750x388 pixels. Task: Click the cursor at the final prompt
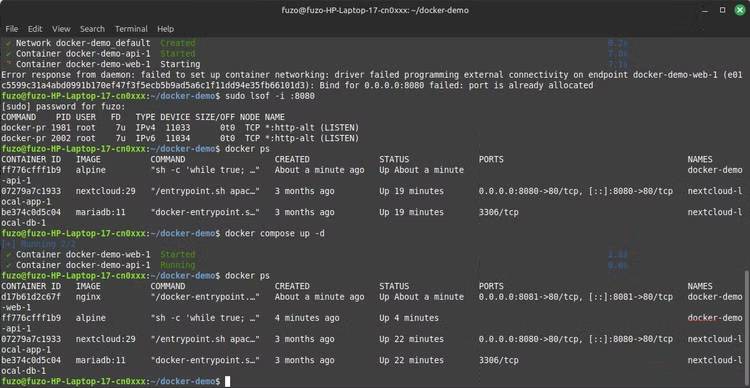(228, 381)
